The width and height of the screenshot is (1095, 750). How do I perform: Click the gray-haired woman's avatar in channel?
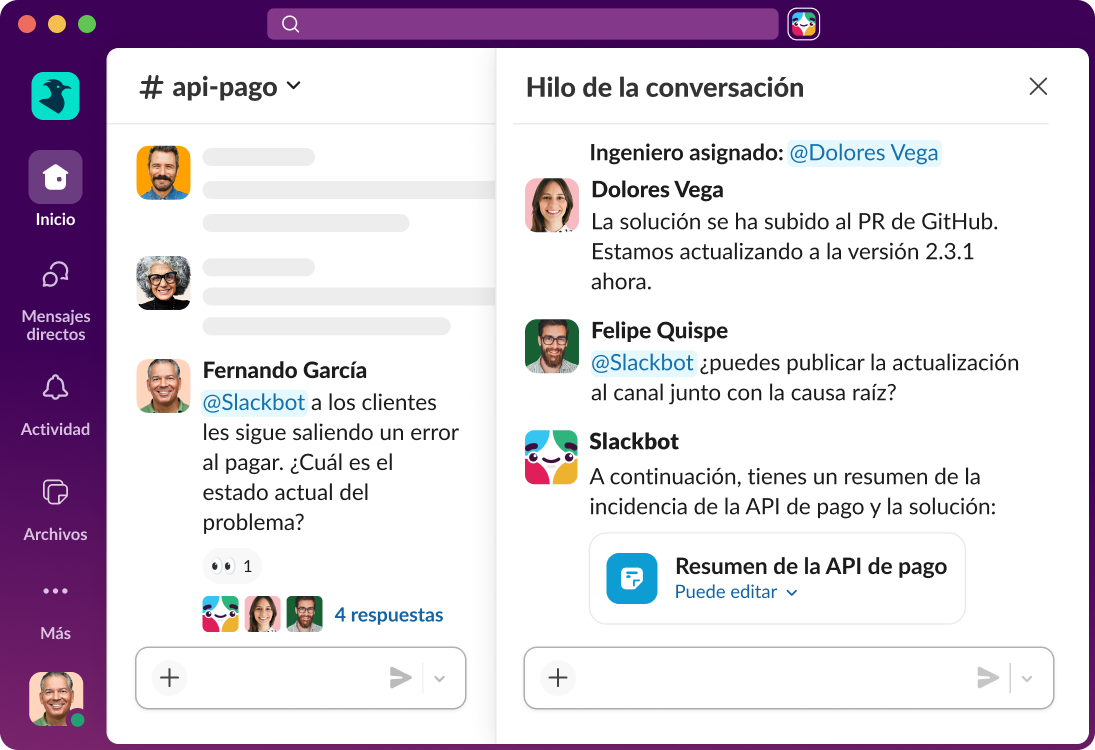[163, 283]
